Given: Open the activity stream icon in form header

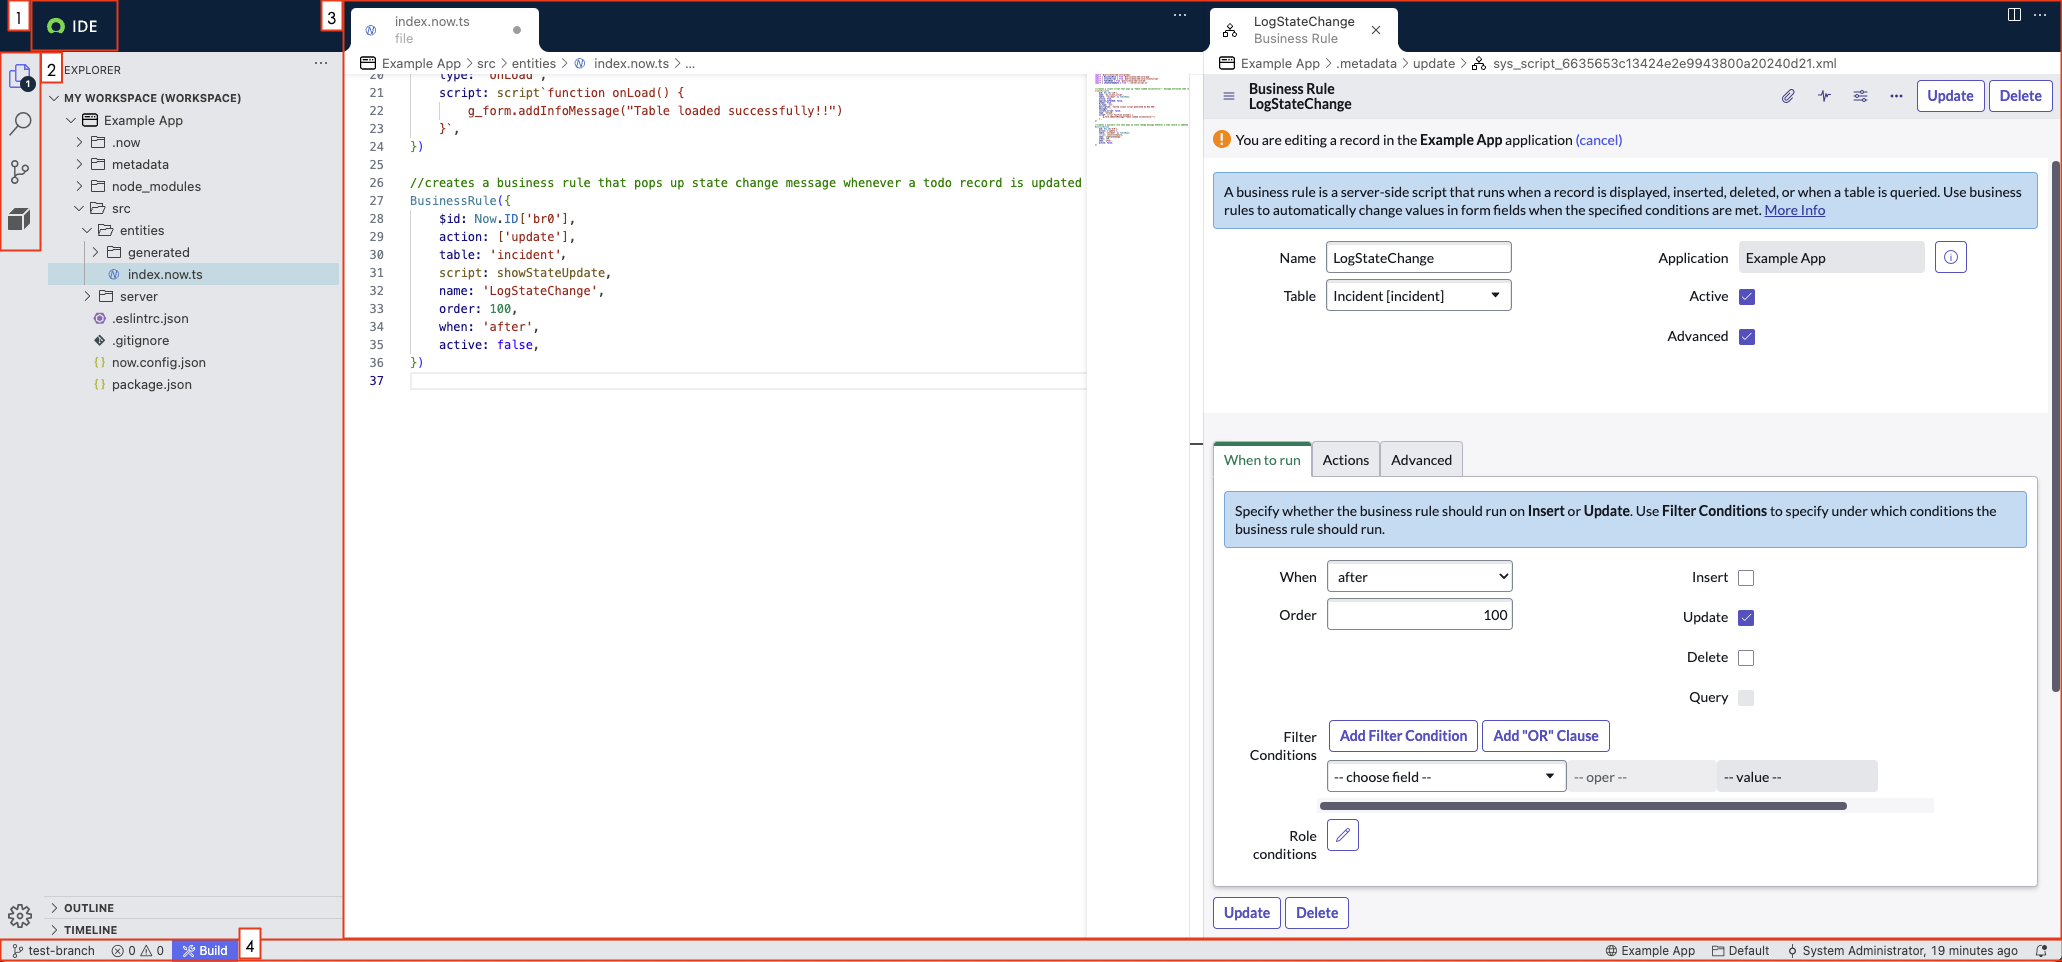Looking at the screenshot, I should click(1824, 96).
